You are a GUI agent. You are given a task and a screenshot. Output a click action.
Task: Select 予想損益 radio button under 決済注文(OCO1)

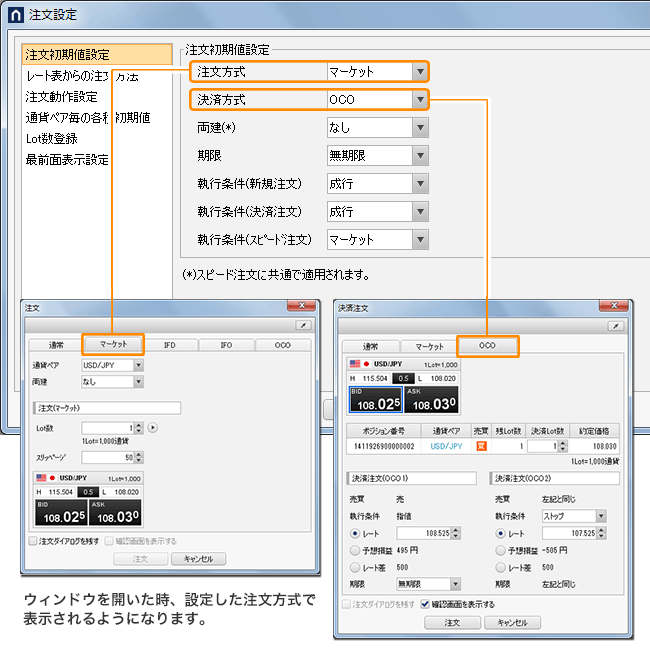click(355, 549)
